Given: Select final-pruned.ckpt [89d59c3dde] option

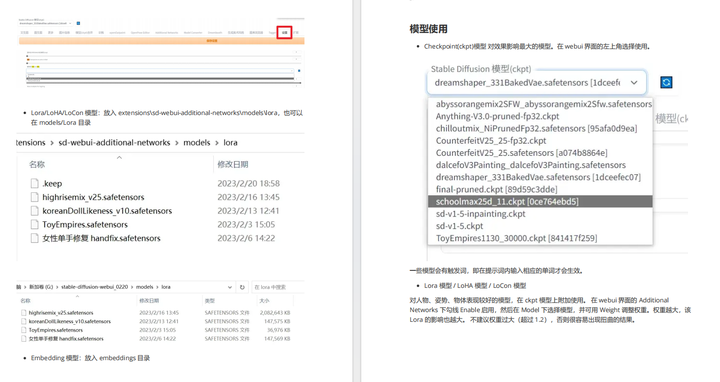Looking at the screenshot, I should coord(540,189).
